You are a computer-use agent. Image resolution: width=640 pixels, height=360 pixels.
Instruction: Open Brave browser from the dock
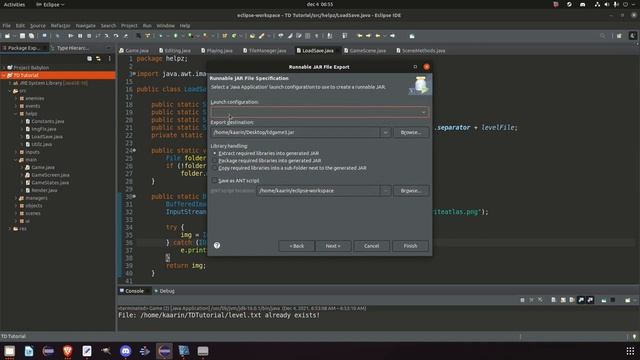(x=68, y=351)
